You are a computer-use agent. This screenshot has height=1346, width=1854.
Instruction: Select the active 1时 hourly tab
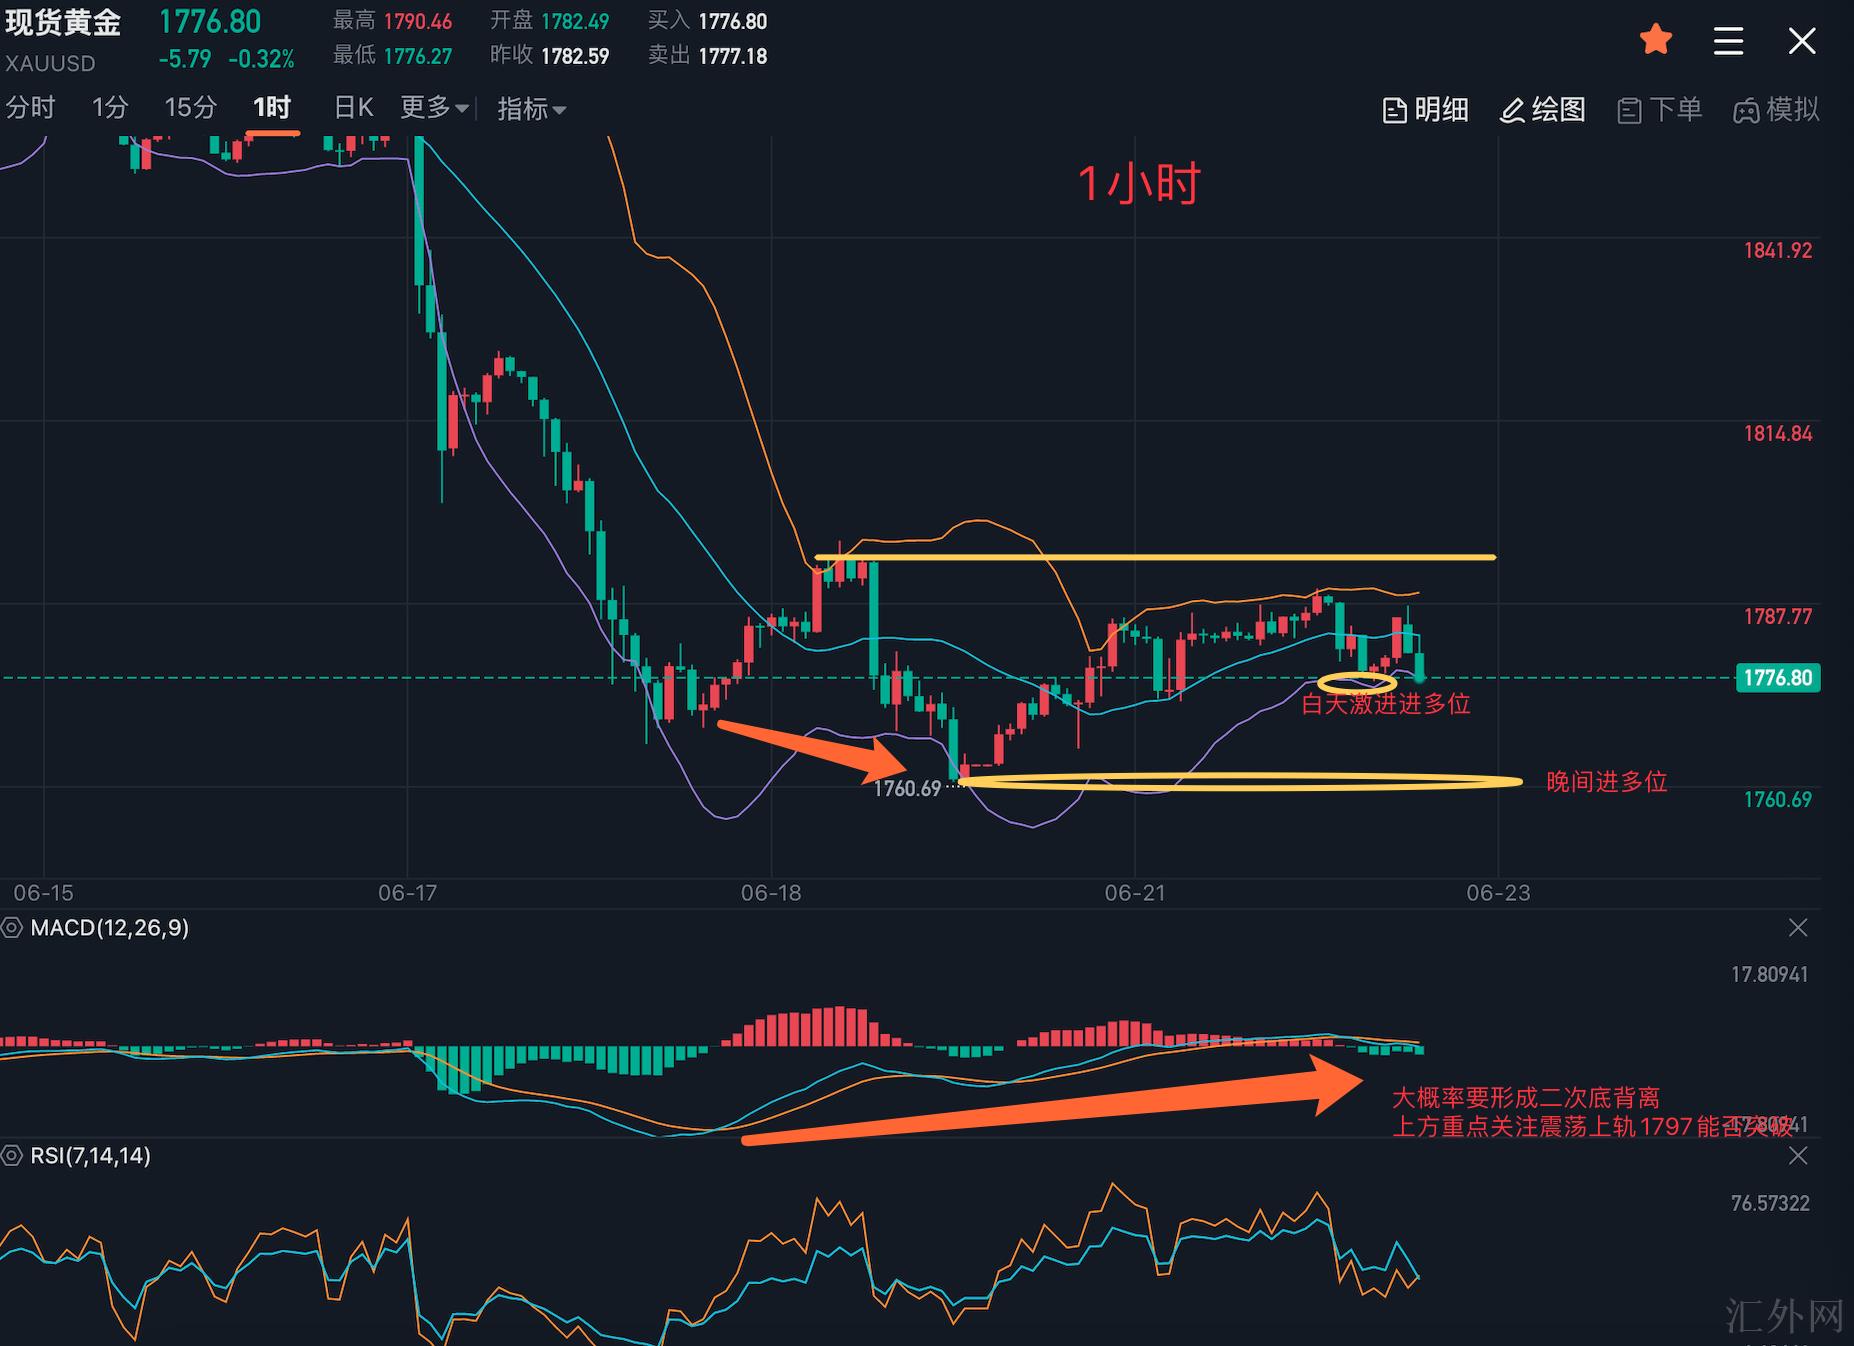271,108
